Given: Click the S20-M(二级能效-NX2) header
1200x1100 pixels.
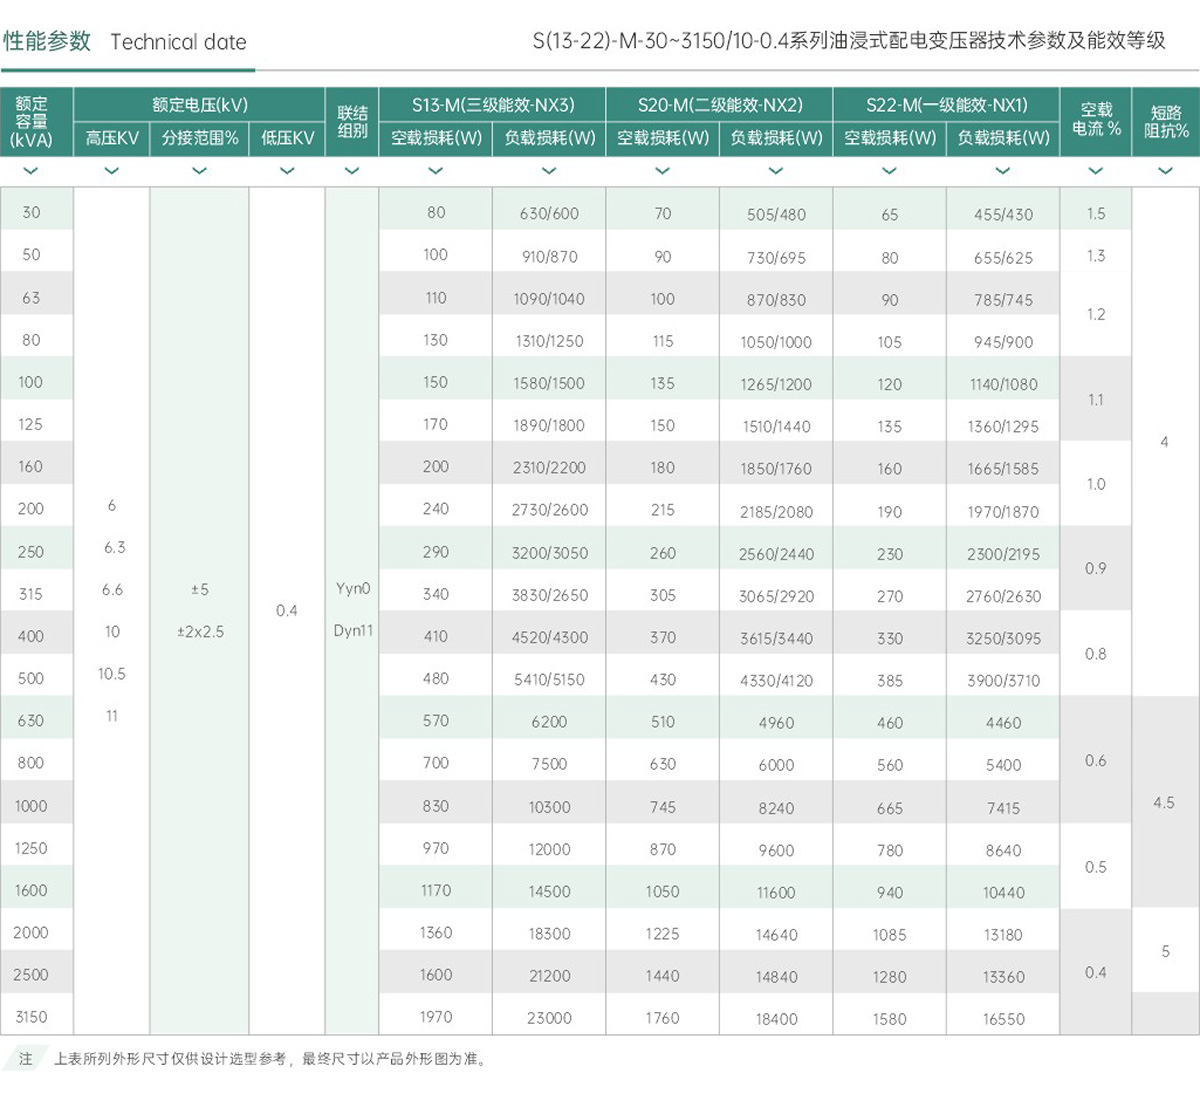Looking at the screenshot, I should click(x=719, y=105).
